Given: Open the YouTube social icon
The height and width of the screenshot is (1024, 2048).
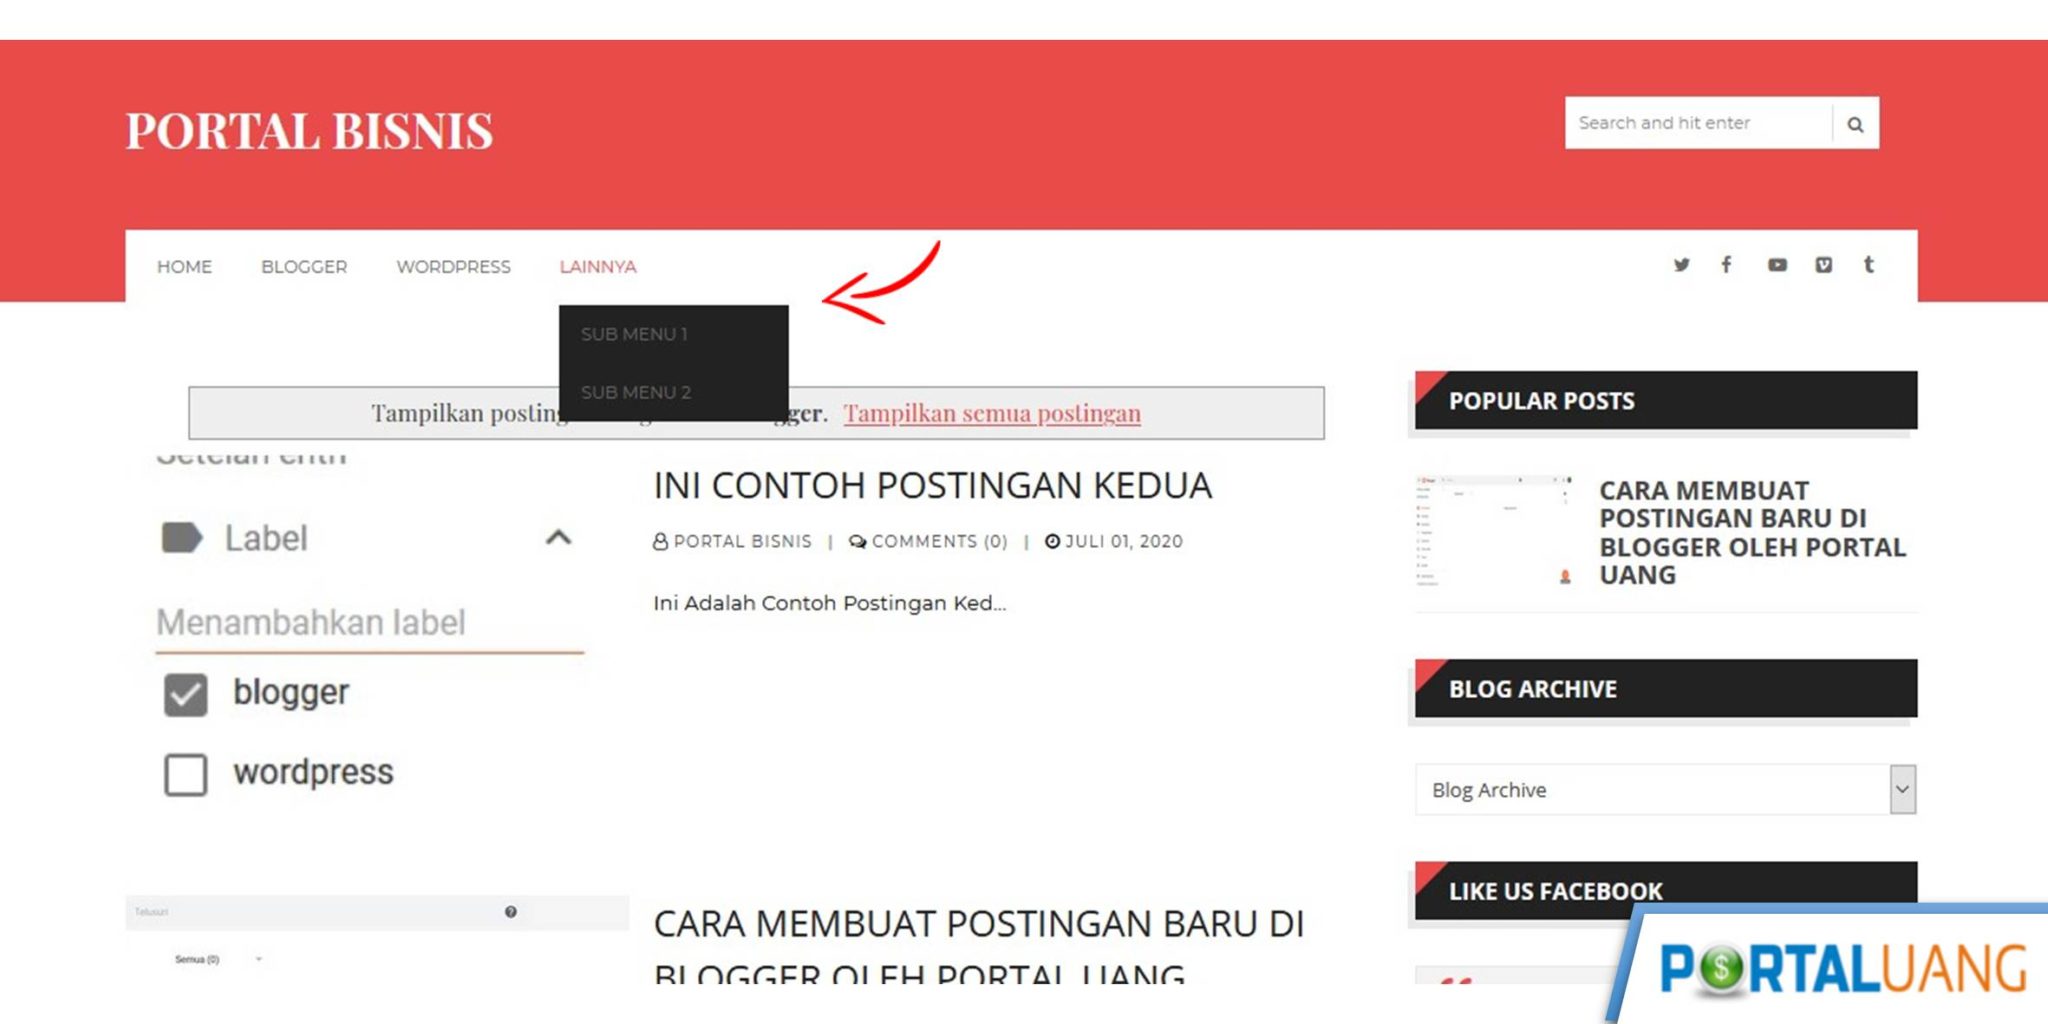Looking at the screenshot, I should [x=1777, y=265].
